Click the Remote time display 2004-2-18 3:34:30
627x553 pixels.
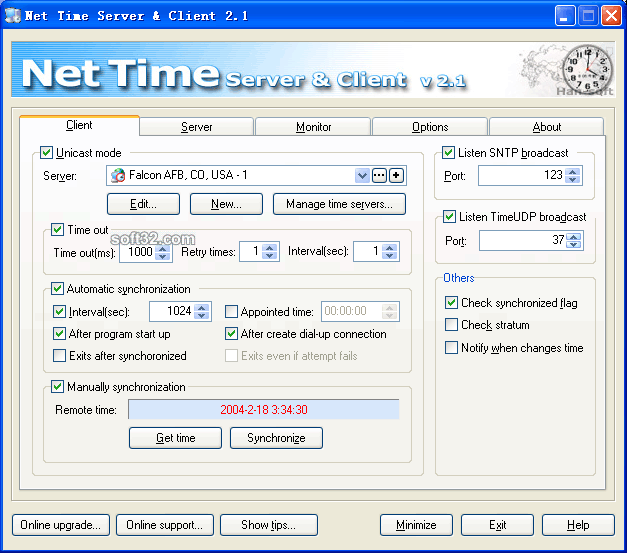264,409
